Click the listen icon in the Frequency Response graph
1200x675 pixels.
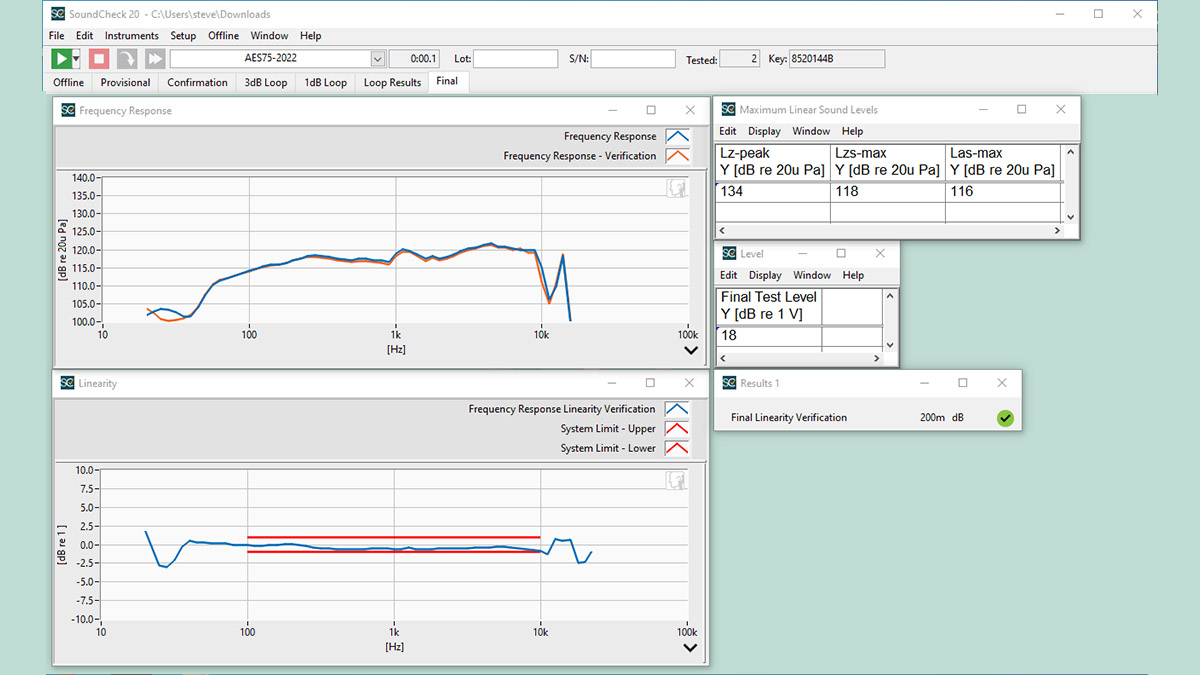click(x=676, y=187)
